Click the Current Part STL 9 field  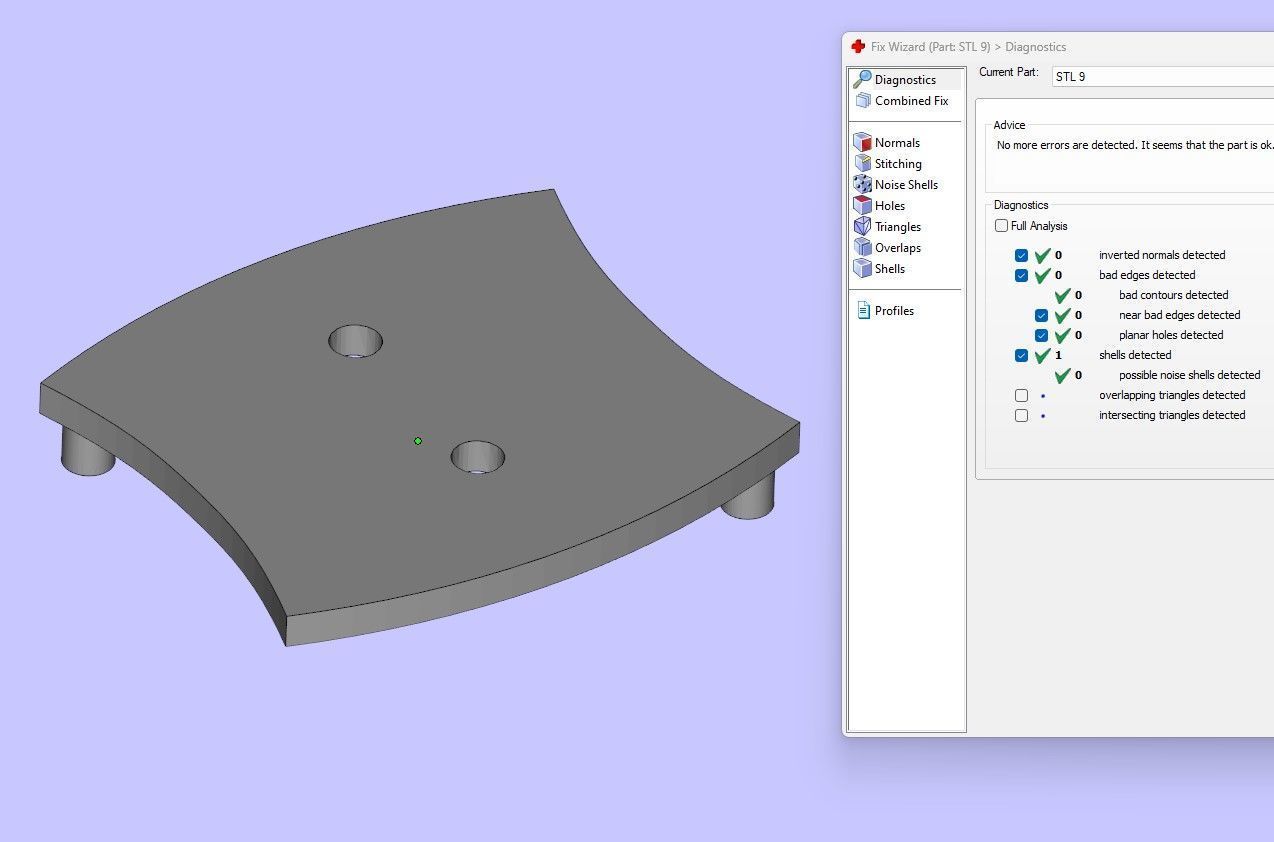click(x=1163, y=76)
